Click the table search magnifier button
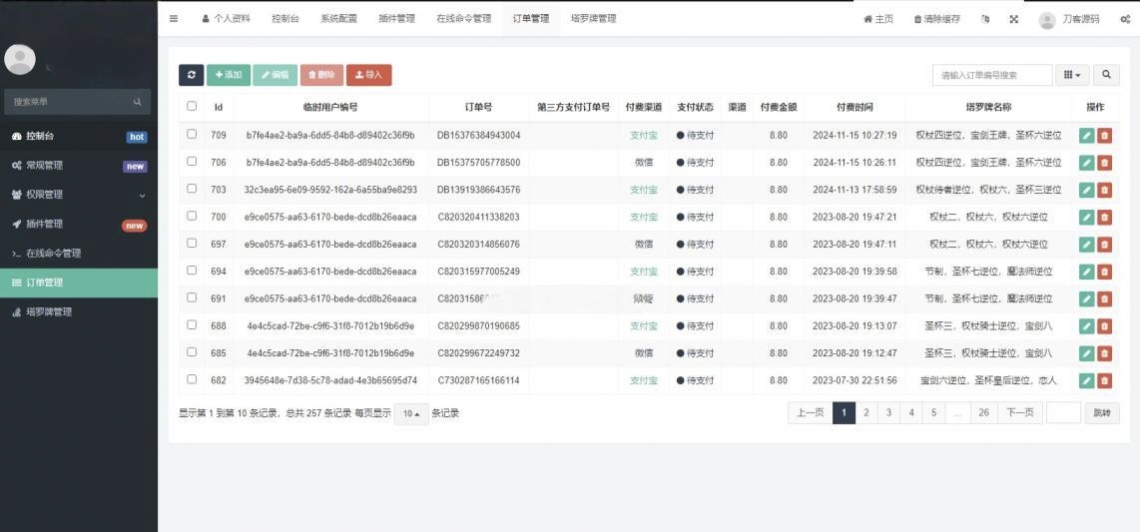This screenshot has width=1140, height=532. [x=1106, y=75]
